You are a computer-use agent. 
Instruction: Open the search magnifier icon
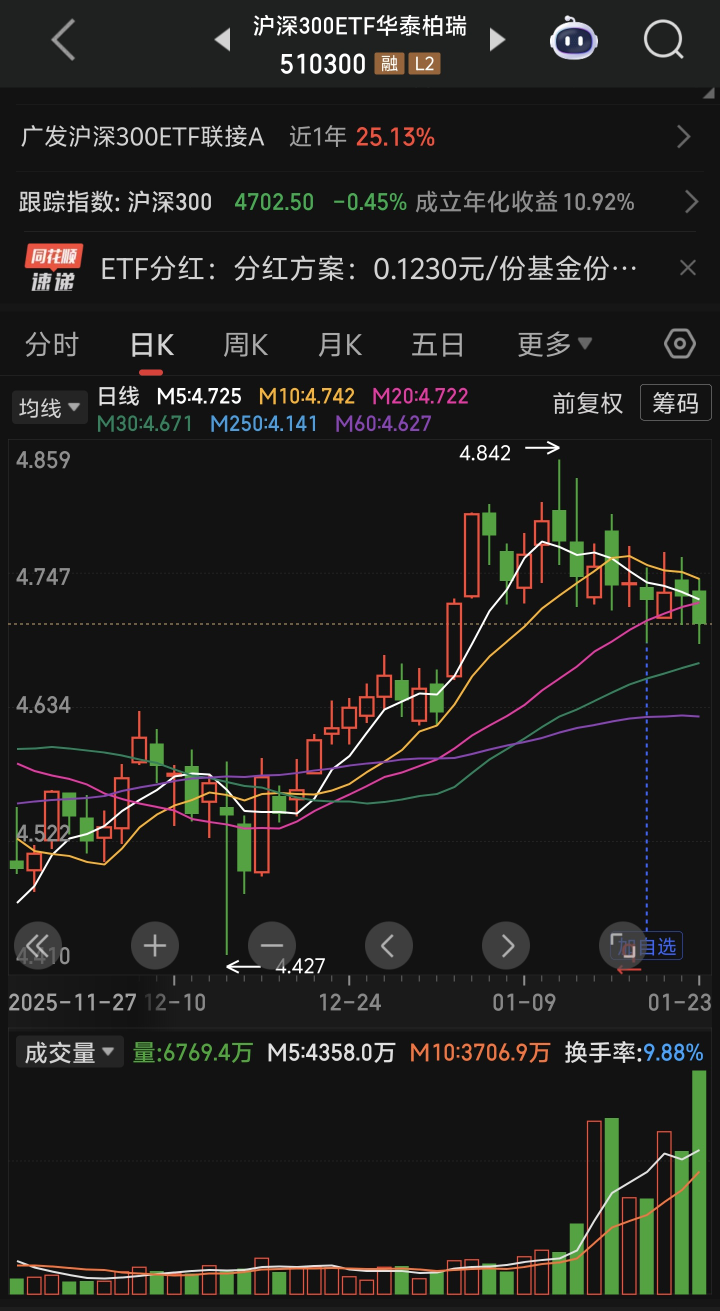[x=663, y=41]
